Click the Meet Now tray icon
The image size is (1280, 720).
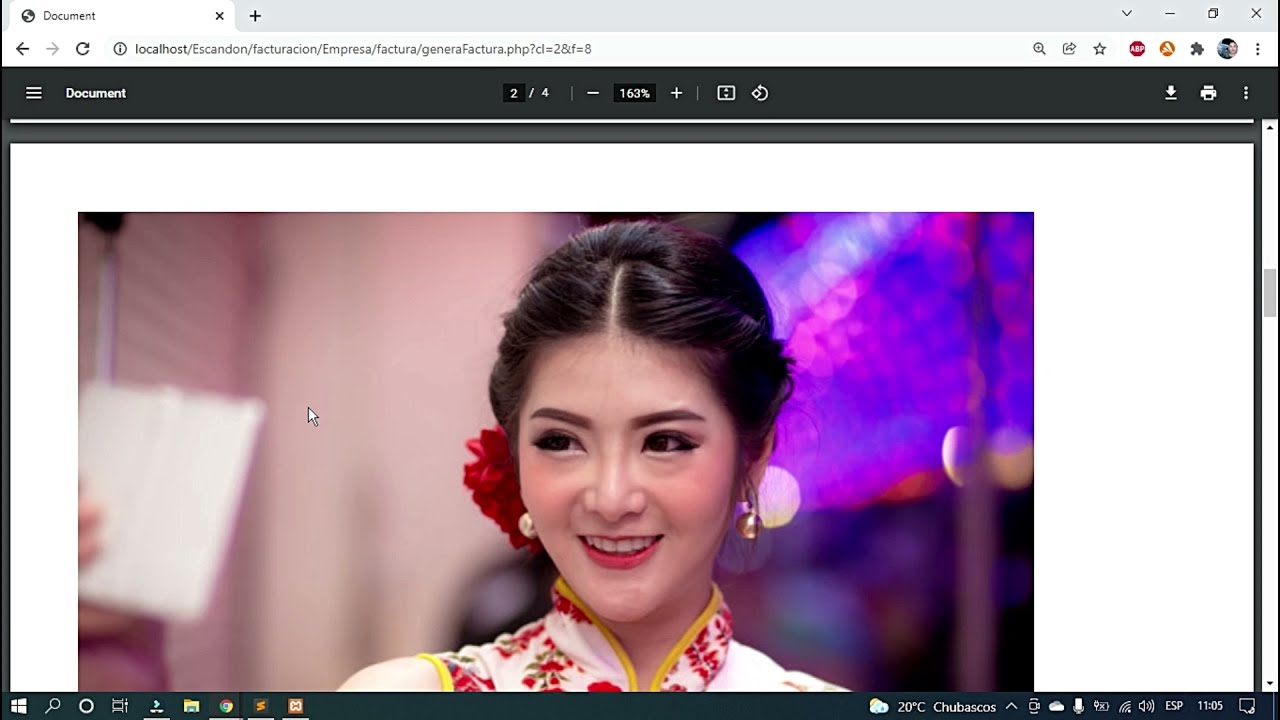(1034, 706)
